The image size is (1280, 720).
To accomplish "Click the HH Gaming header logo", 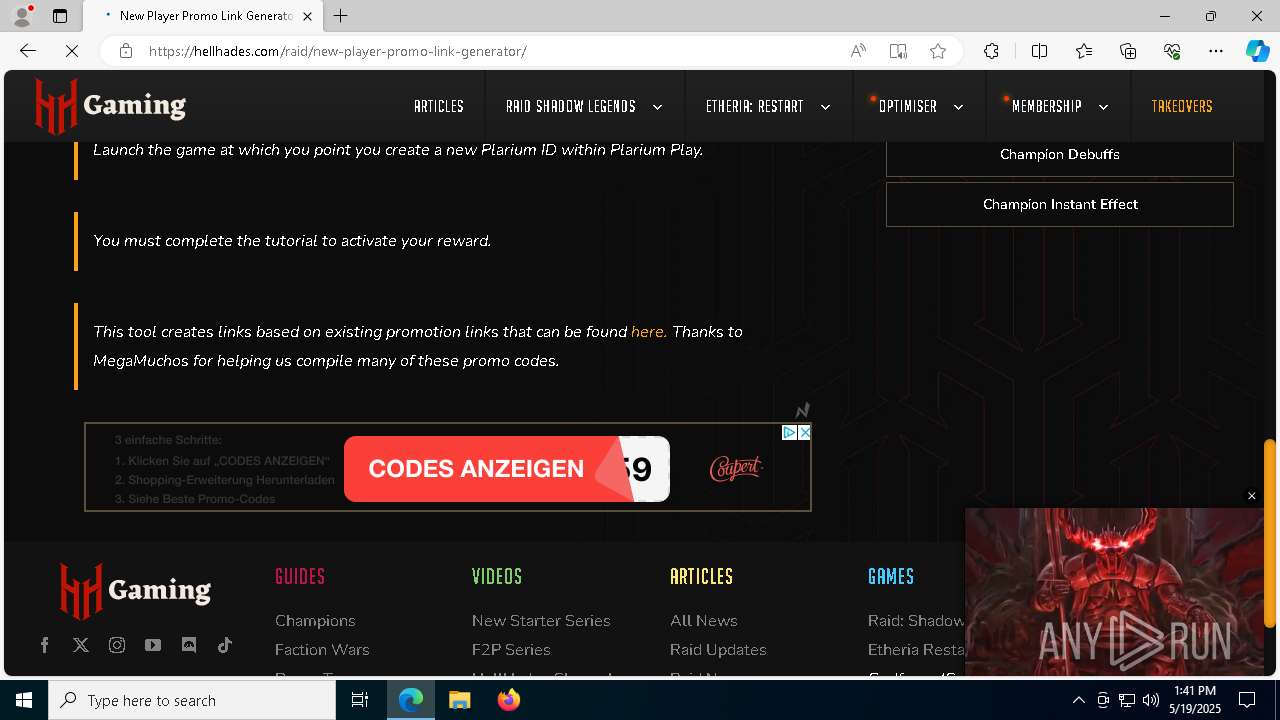I will (x=110, y=106).
